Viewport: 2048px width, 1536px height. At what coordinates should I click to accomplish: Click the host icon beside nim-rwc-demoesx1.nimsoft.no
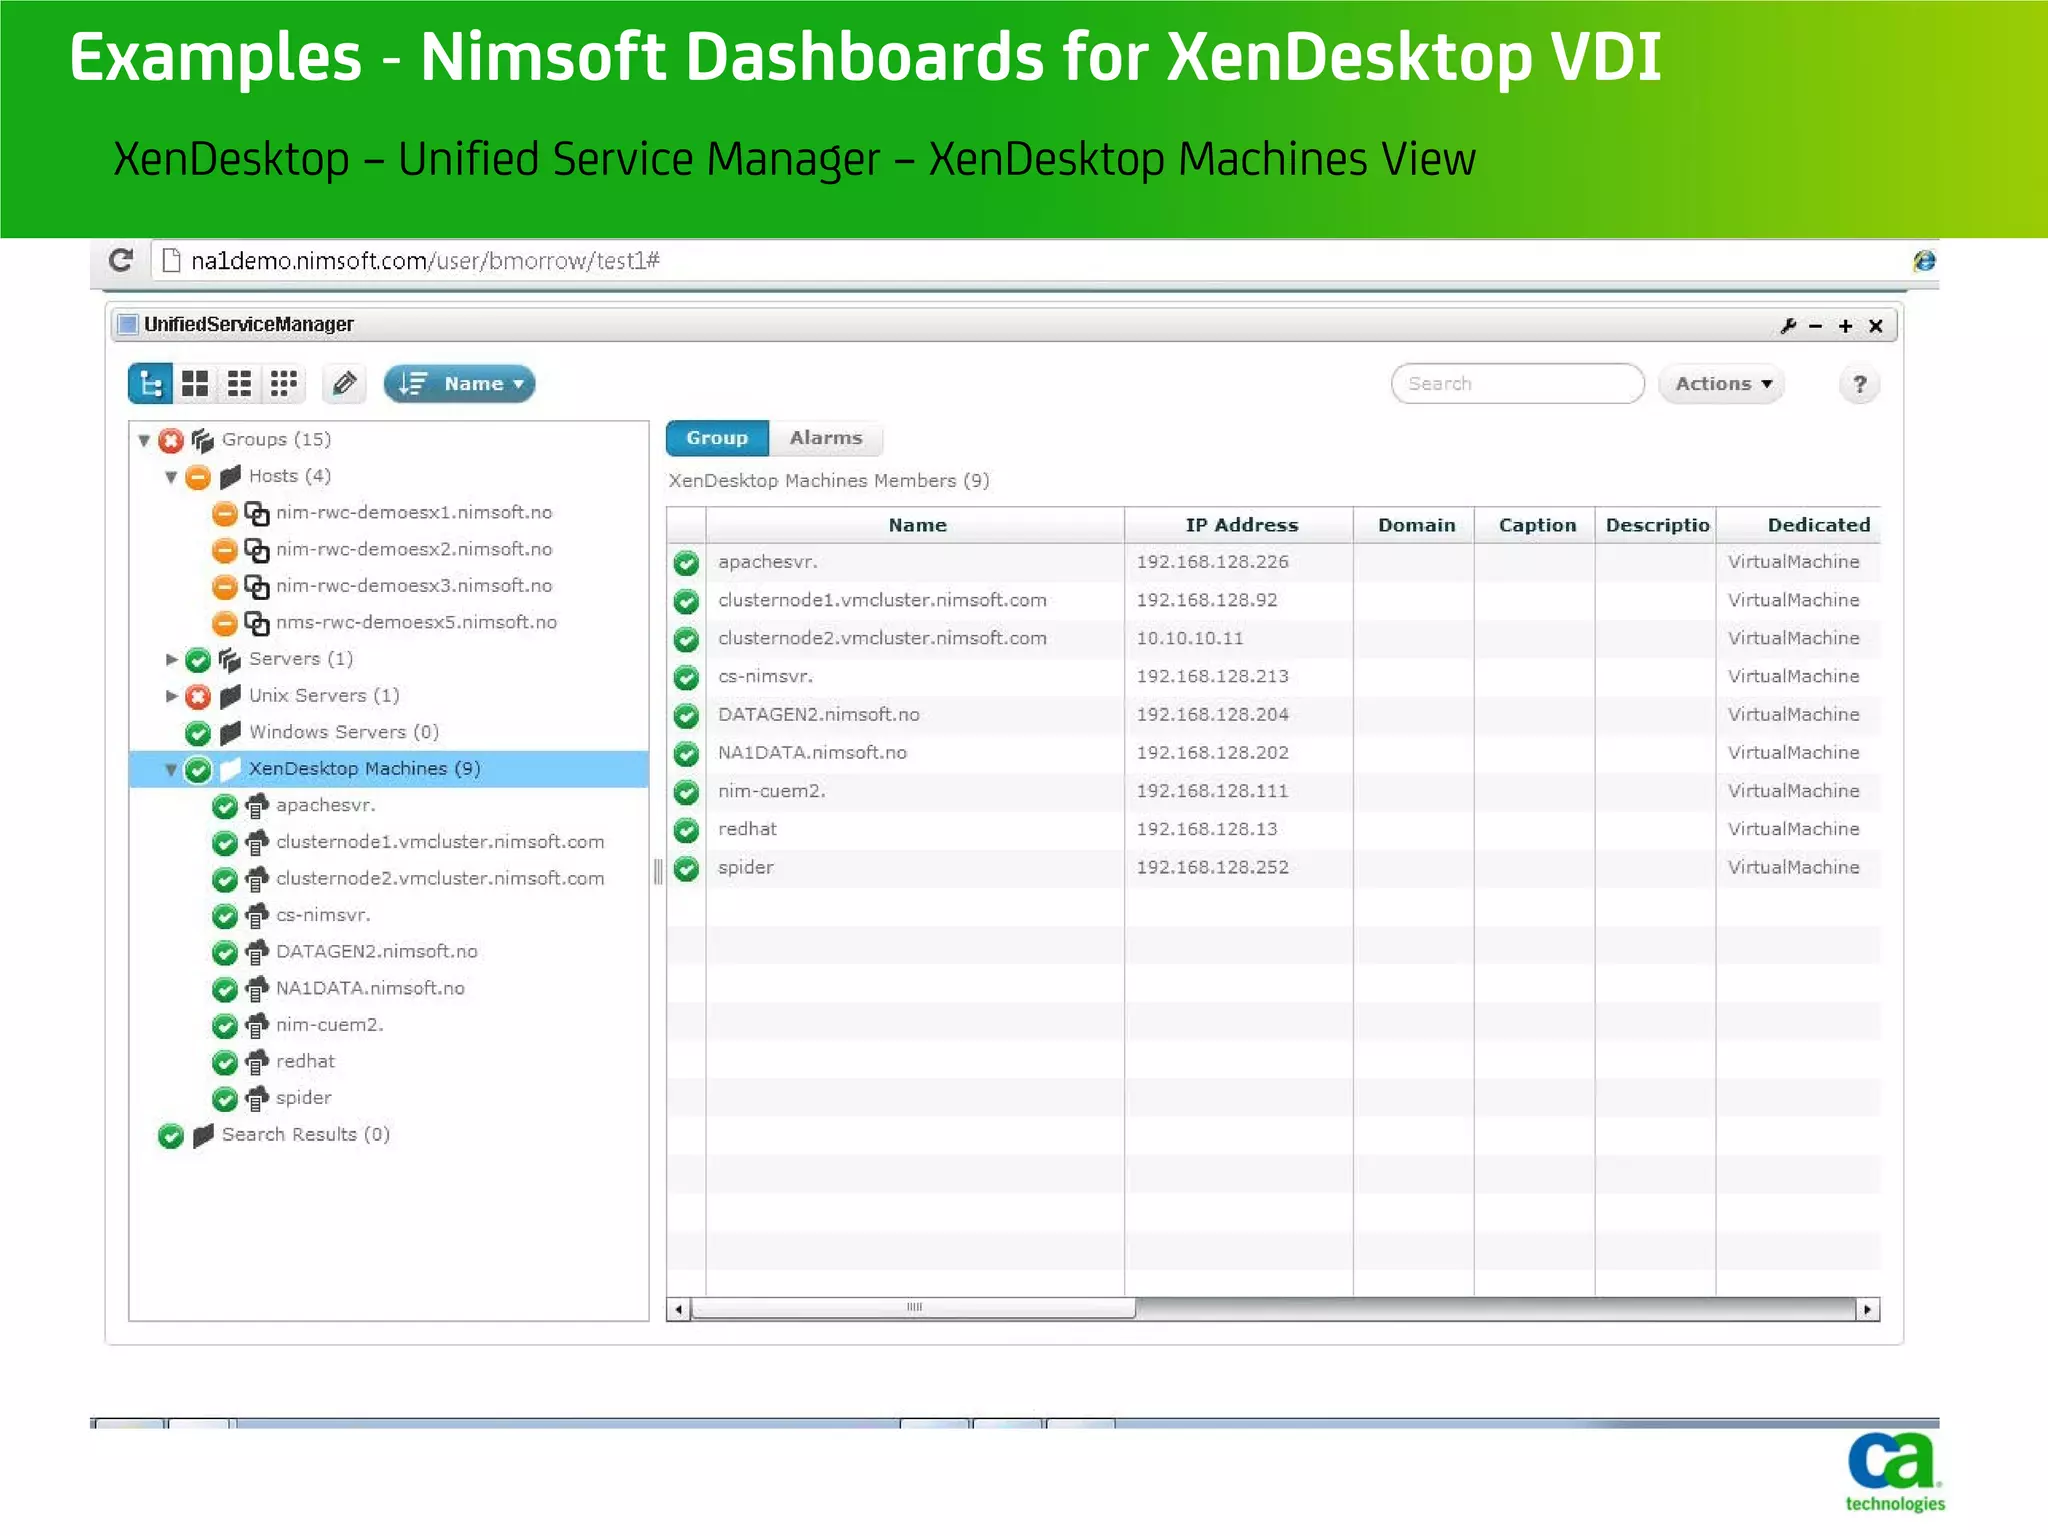[x=257, y=514]
